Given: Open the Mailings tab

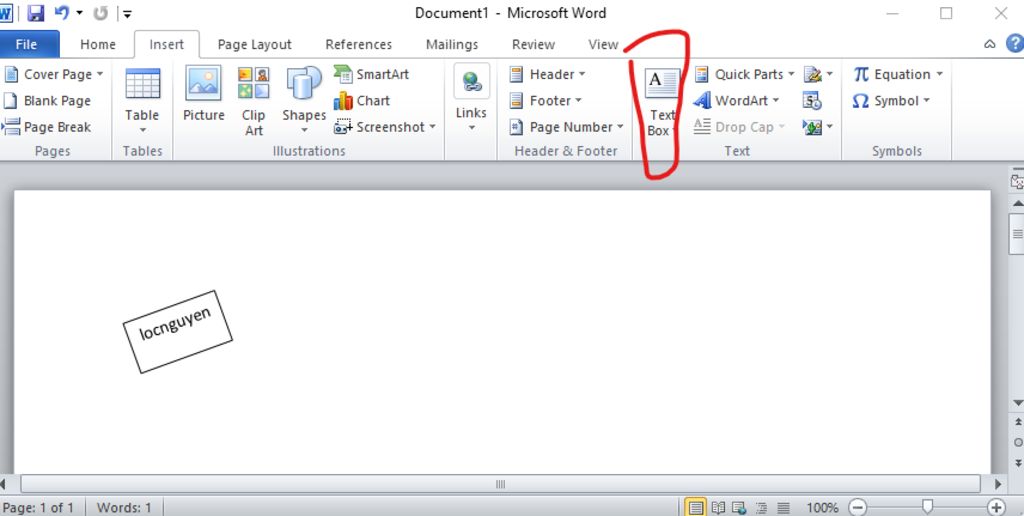Looking at the screenshot, I should point(452,44).
